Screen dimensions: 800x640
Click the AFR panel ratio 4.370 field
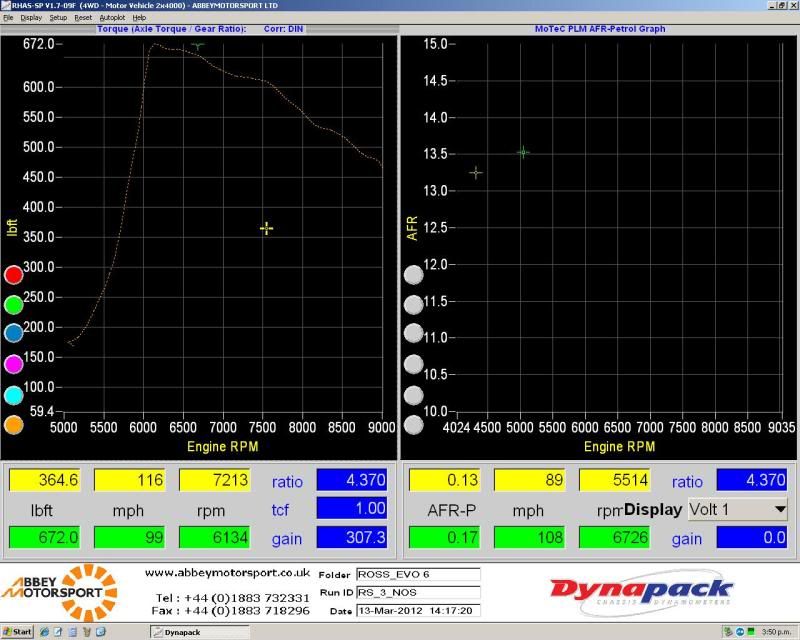(752, 480)
